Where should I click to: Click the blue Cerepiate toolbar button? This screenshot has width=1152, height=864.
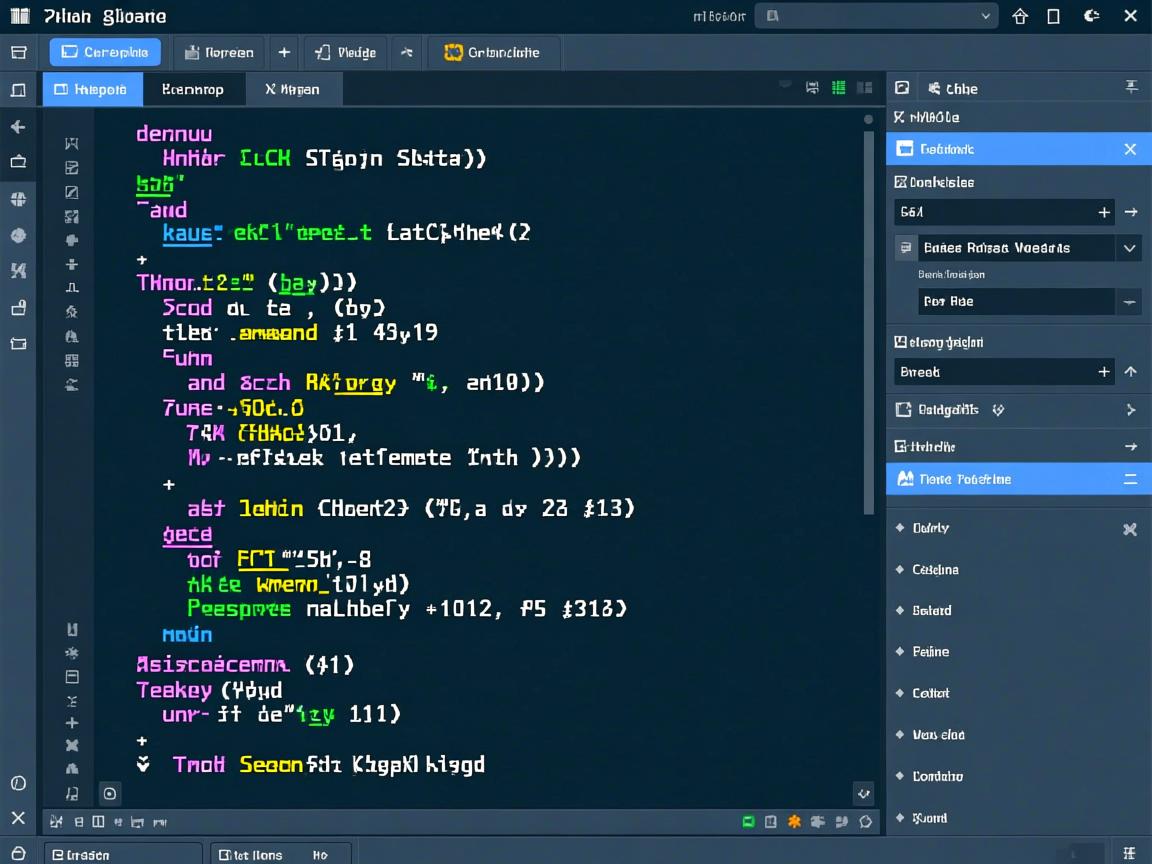point(105,52)
